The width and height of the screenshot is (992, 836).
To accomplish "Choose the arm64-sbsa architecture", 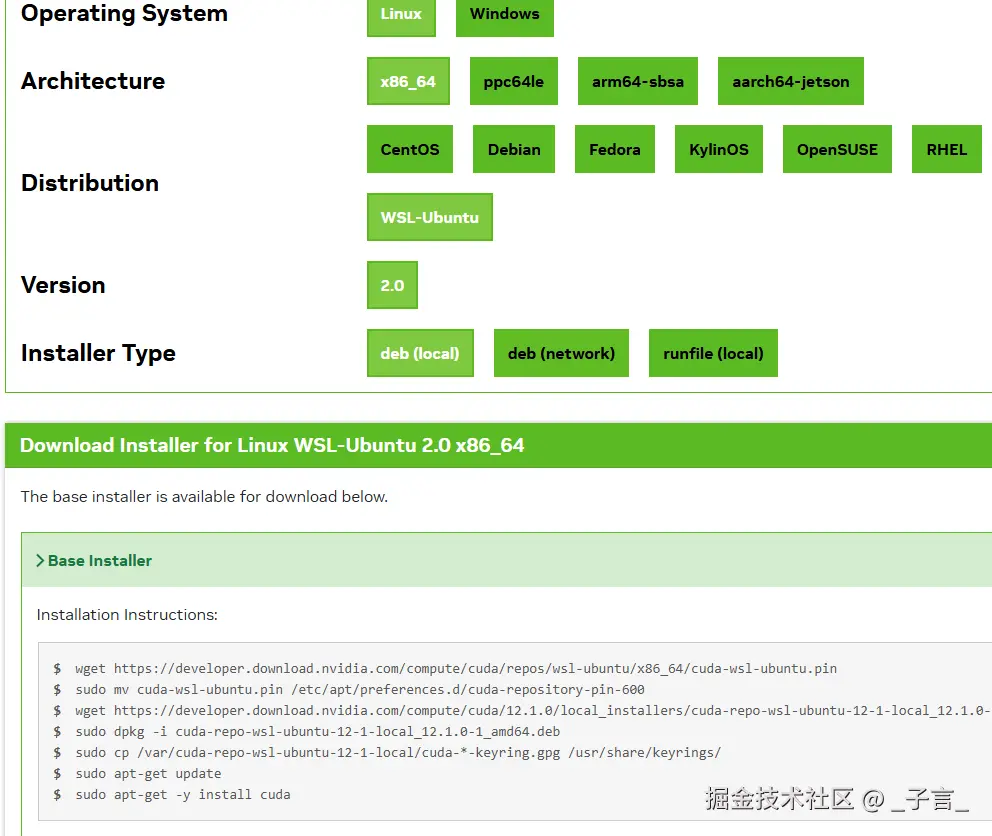I will tap(638, 81).
